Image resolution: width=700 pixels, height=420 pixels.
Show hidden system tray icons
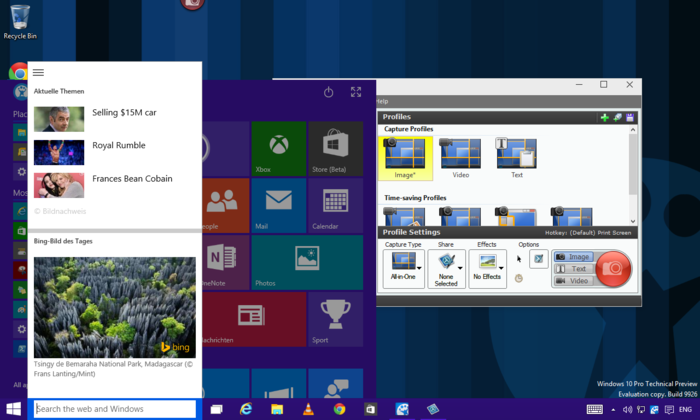click(613, 410)
